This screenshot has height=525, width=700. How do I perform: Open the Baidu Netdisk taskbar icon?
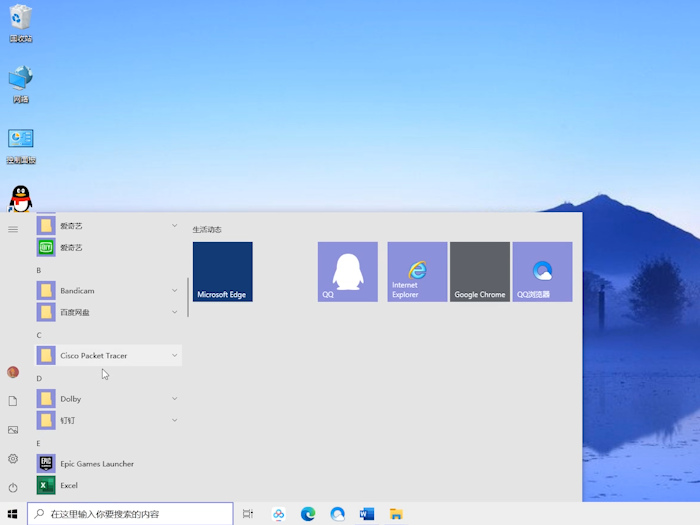pos(279,514)
